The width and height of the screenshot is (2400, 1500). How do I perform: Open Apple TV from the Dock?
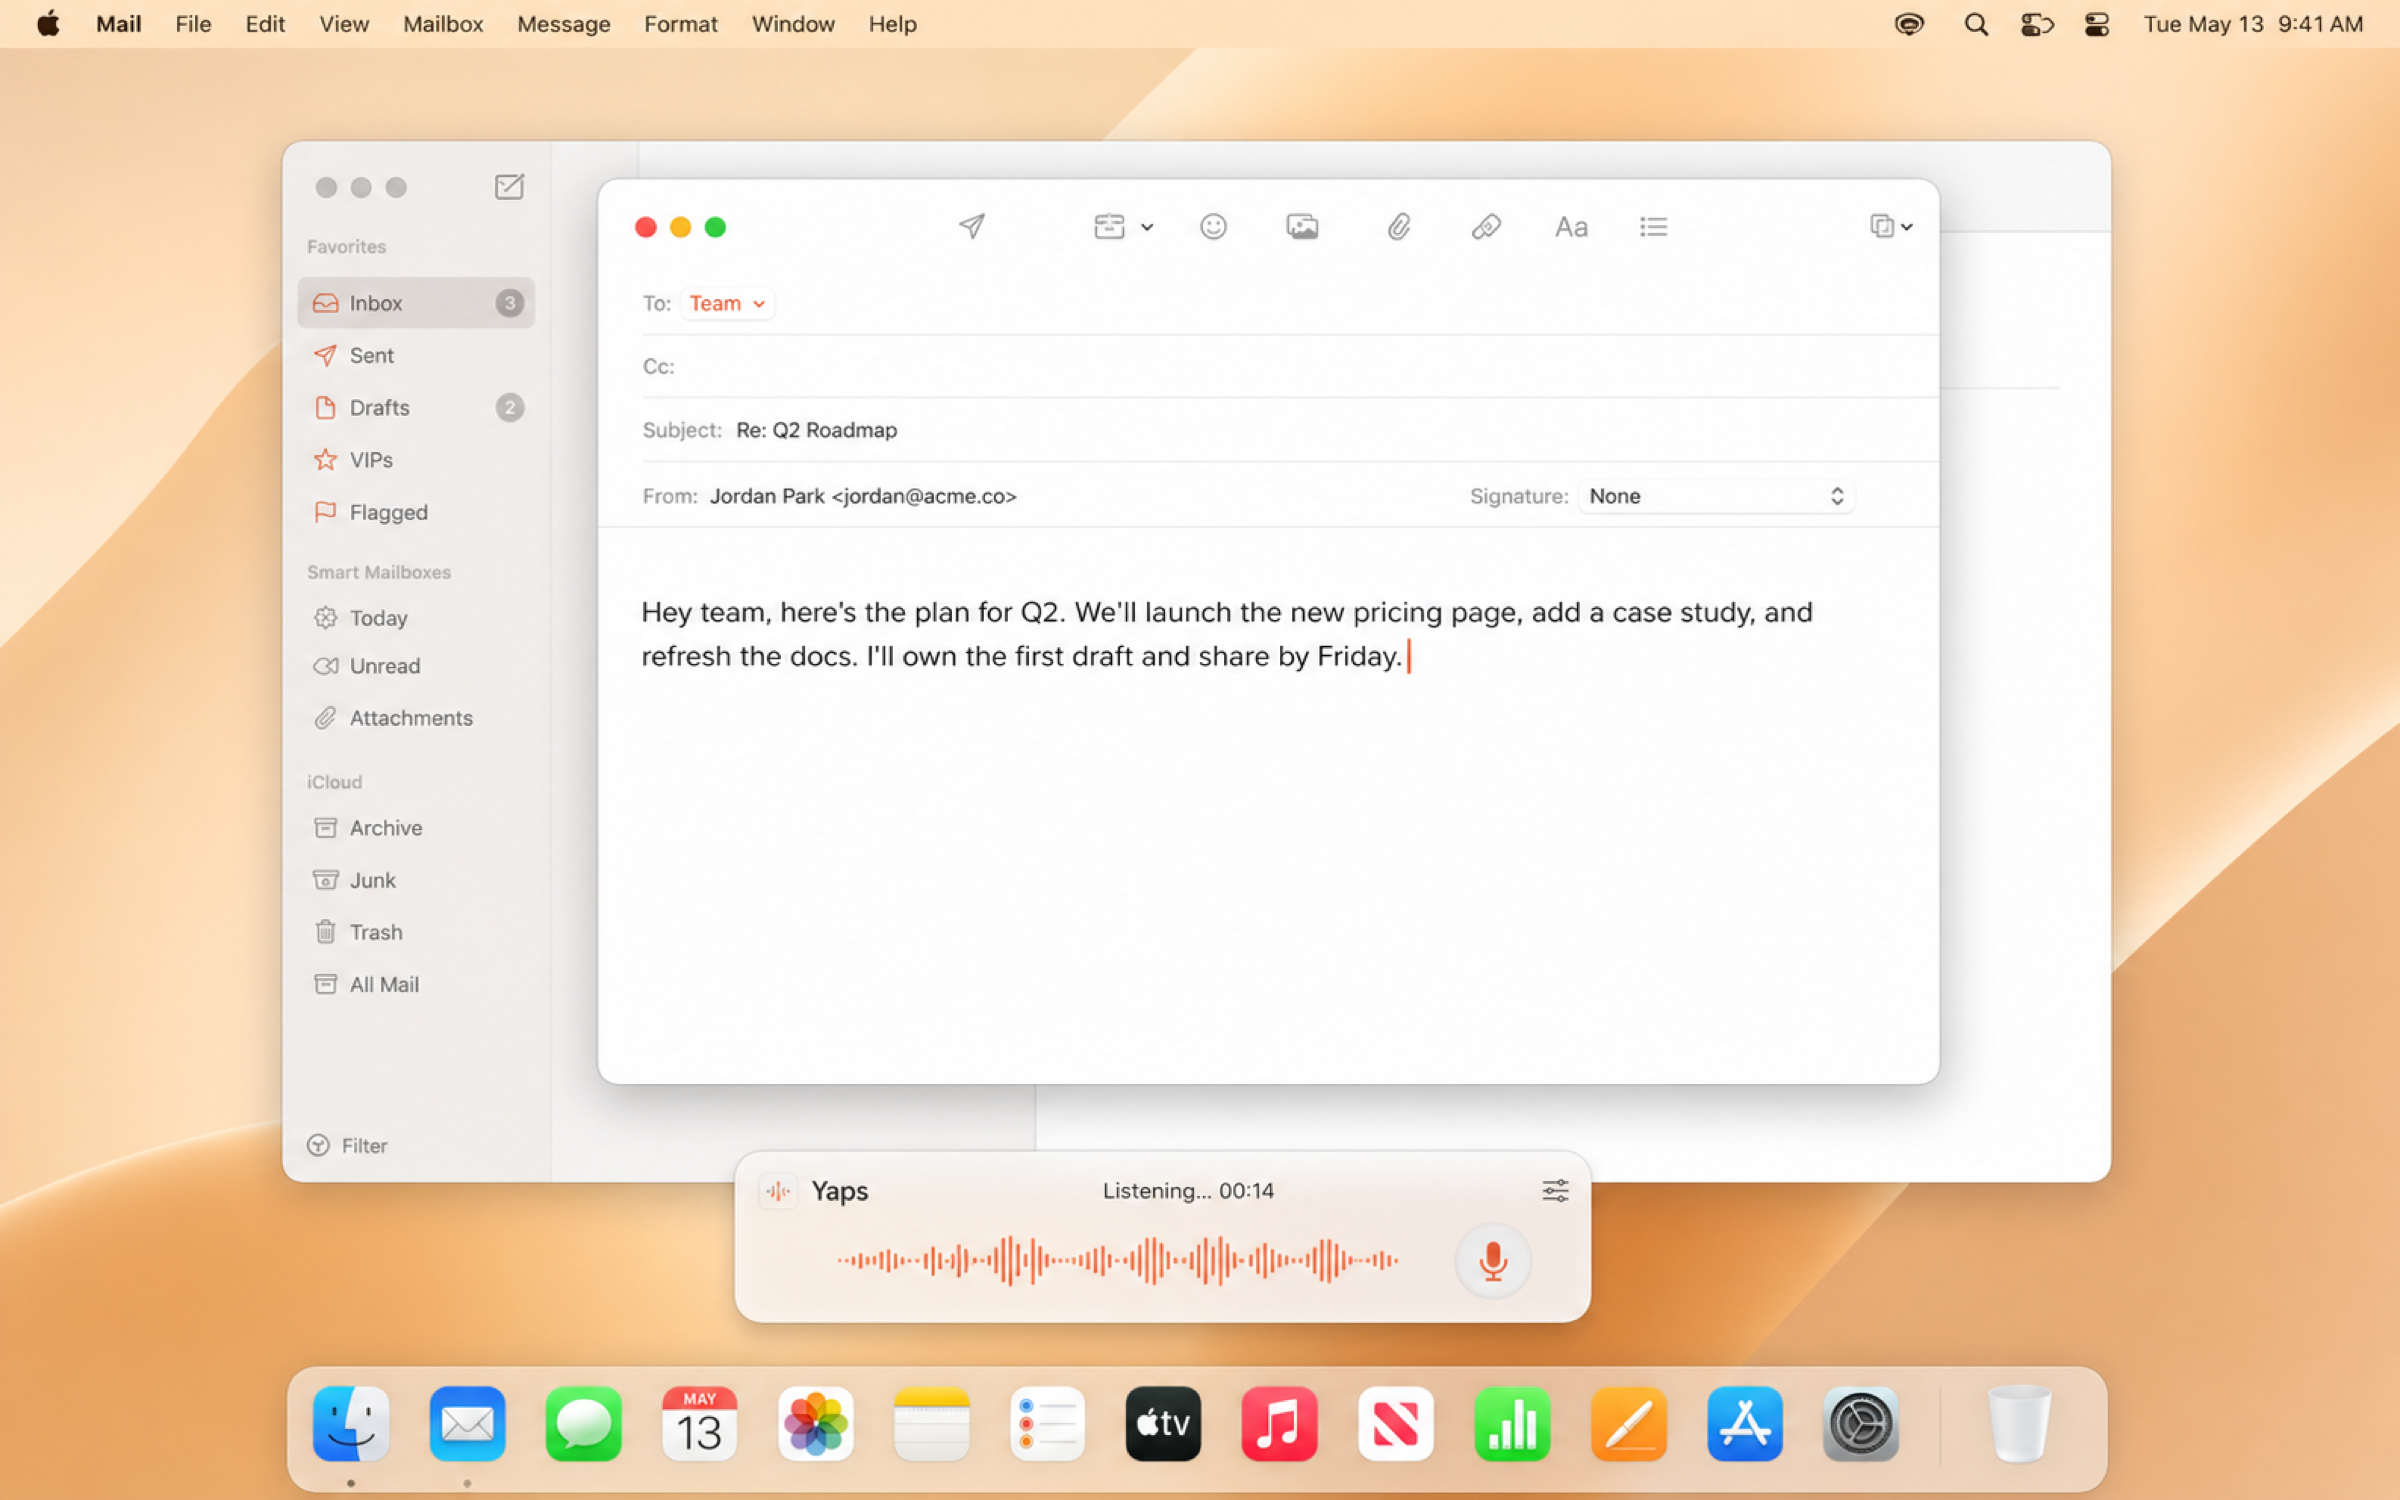click(x=1163, y=1423)
